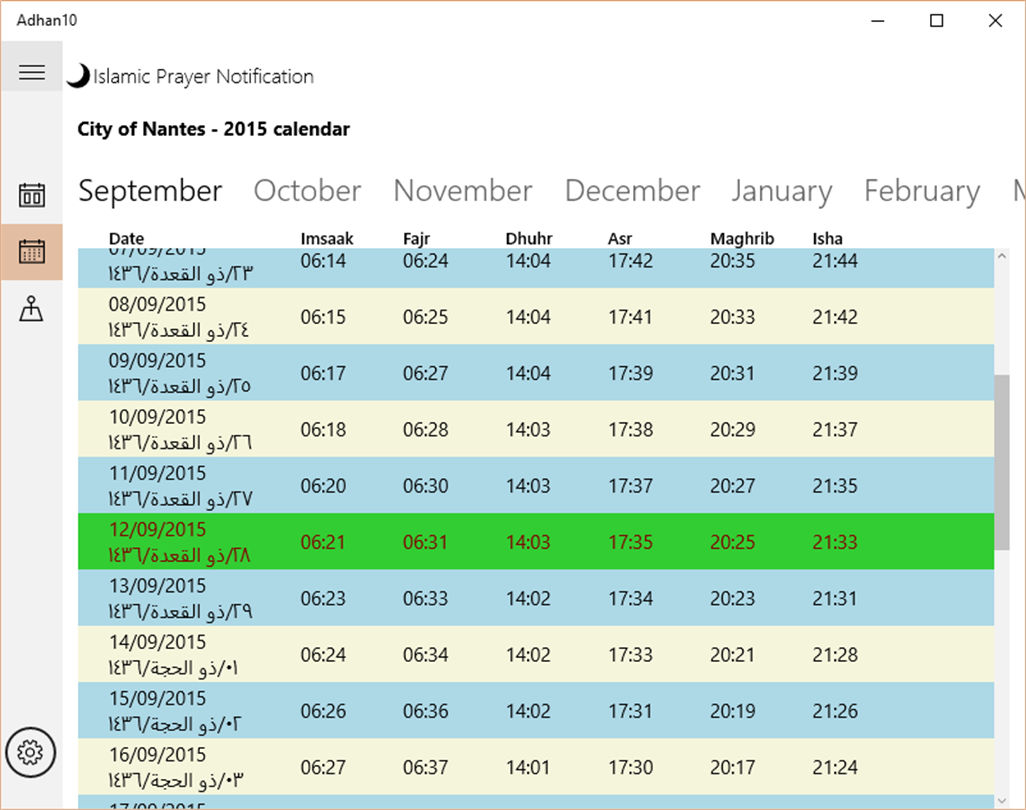The height and width of the screenshot is (810, 1026).
Task: Select the highlighted 12/09/2015 row
Action: click(536, 542)
